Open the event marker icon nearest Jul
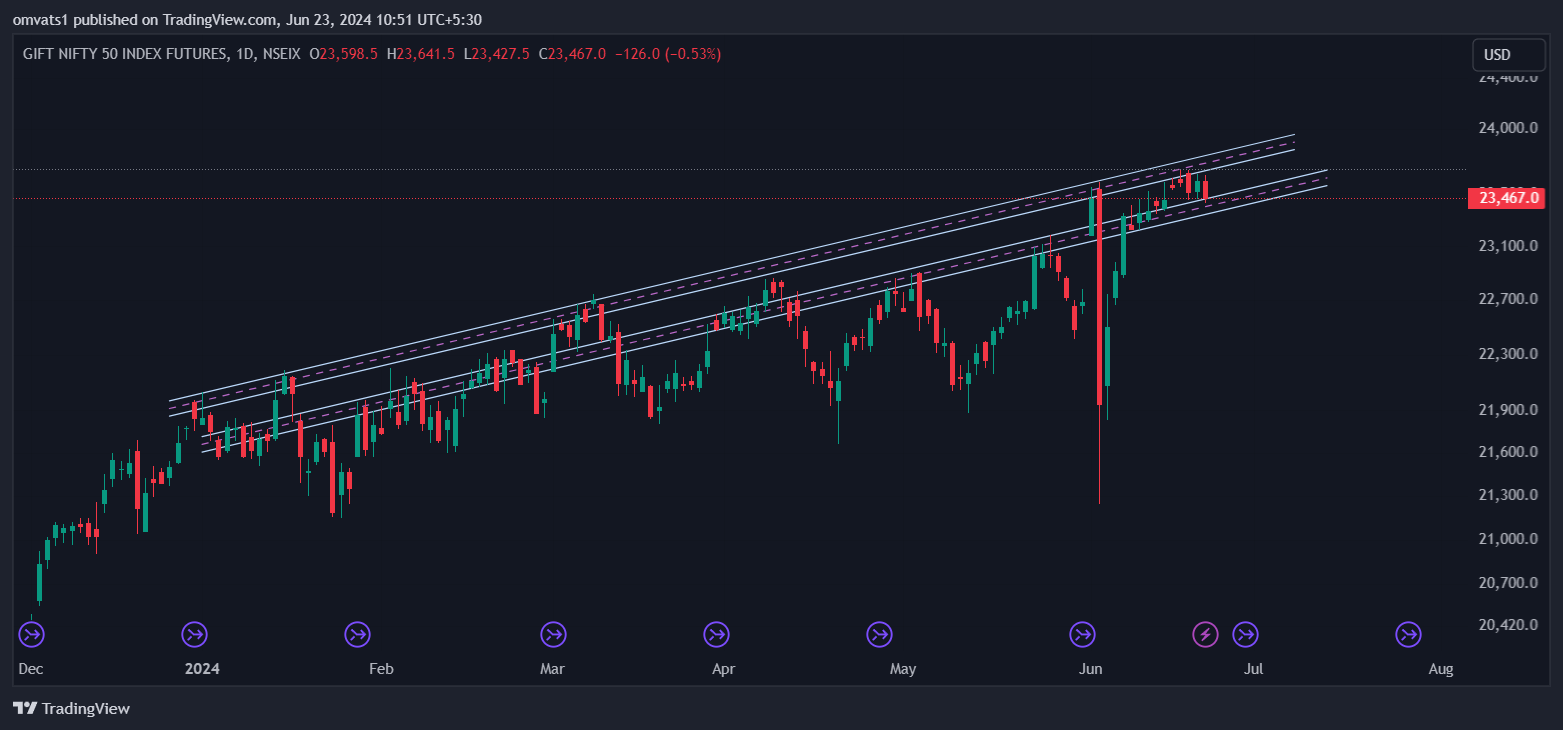 (1245, 634)
